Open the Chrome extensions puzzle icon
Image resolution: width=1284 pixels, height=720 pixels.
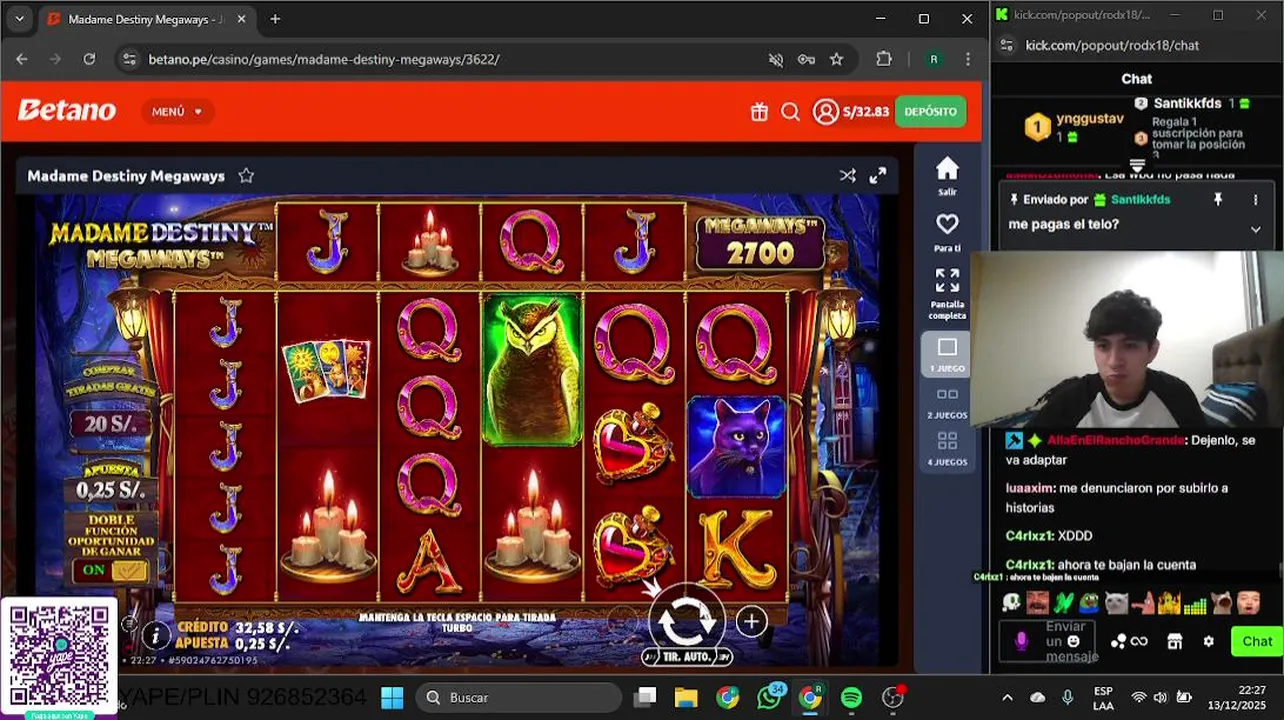pyautogui.click(x=884, y=59)
